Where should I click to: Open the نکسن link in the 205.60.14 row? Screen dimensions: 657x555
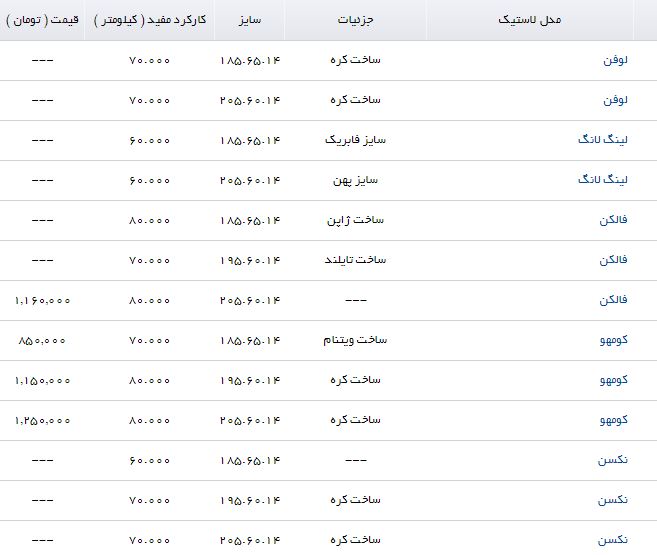613,540
